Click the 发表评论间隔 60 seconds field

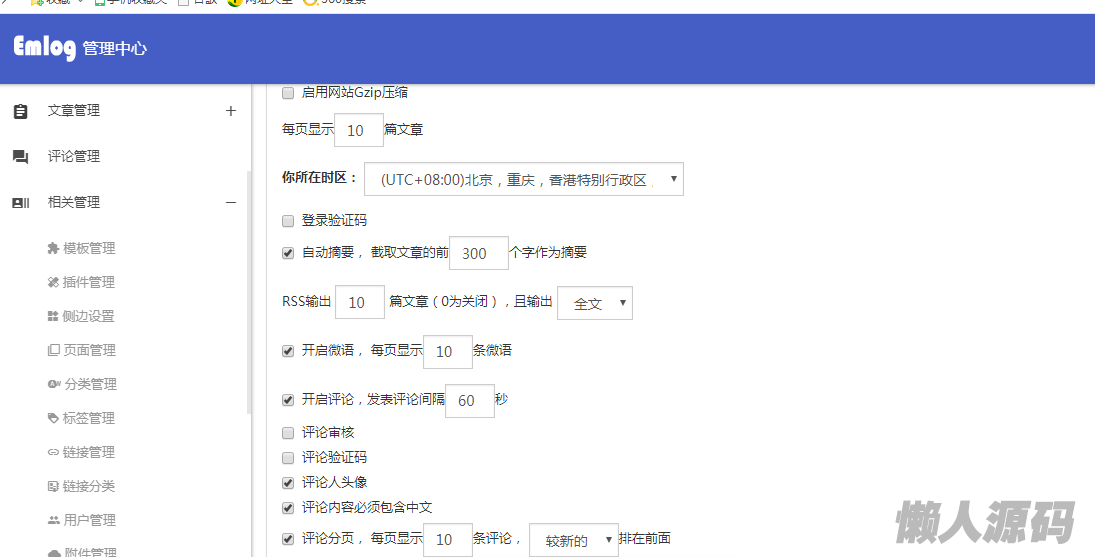470,401
